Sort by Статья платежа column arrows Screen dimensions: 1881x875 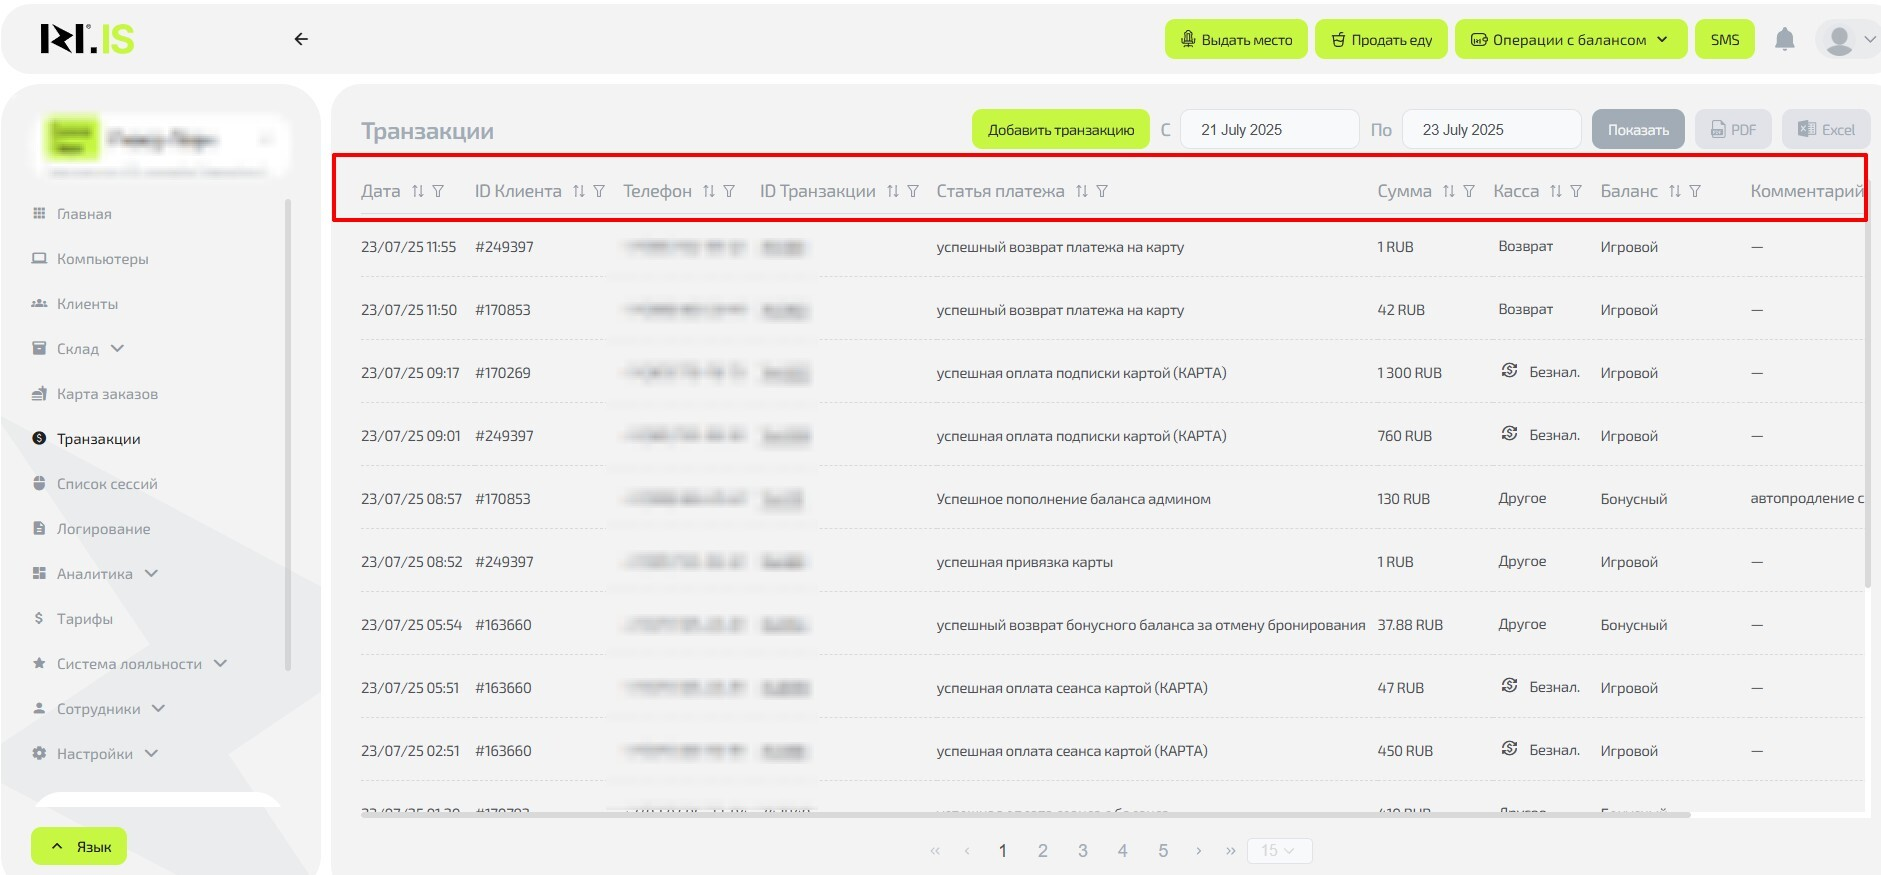tap(1082, 191)
